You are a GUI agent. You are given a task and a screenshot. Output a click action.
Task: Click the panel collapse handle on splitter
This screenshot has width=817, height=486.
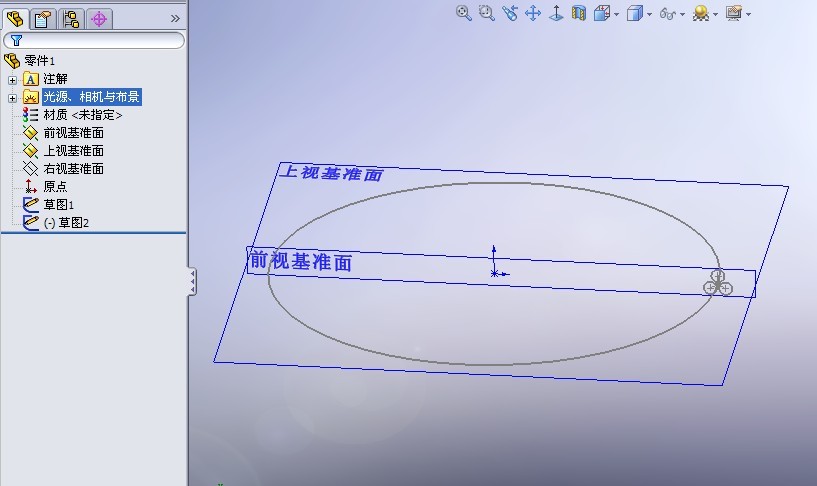click(x=192, y=282)
